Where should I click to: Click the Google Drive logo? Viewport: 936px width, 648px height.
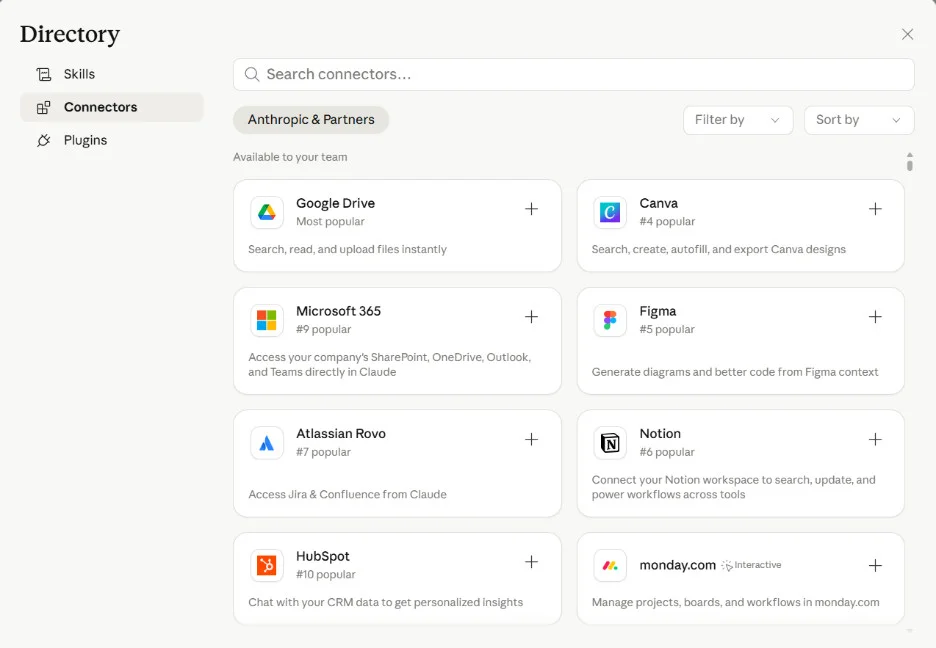coord(267,212)
